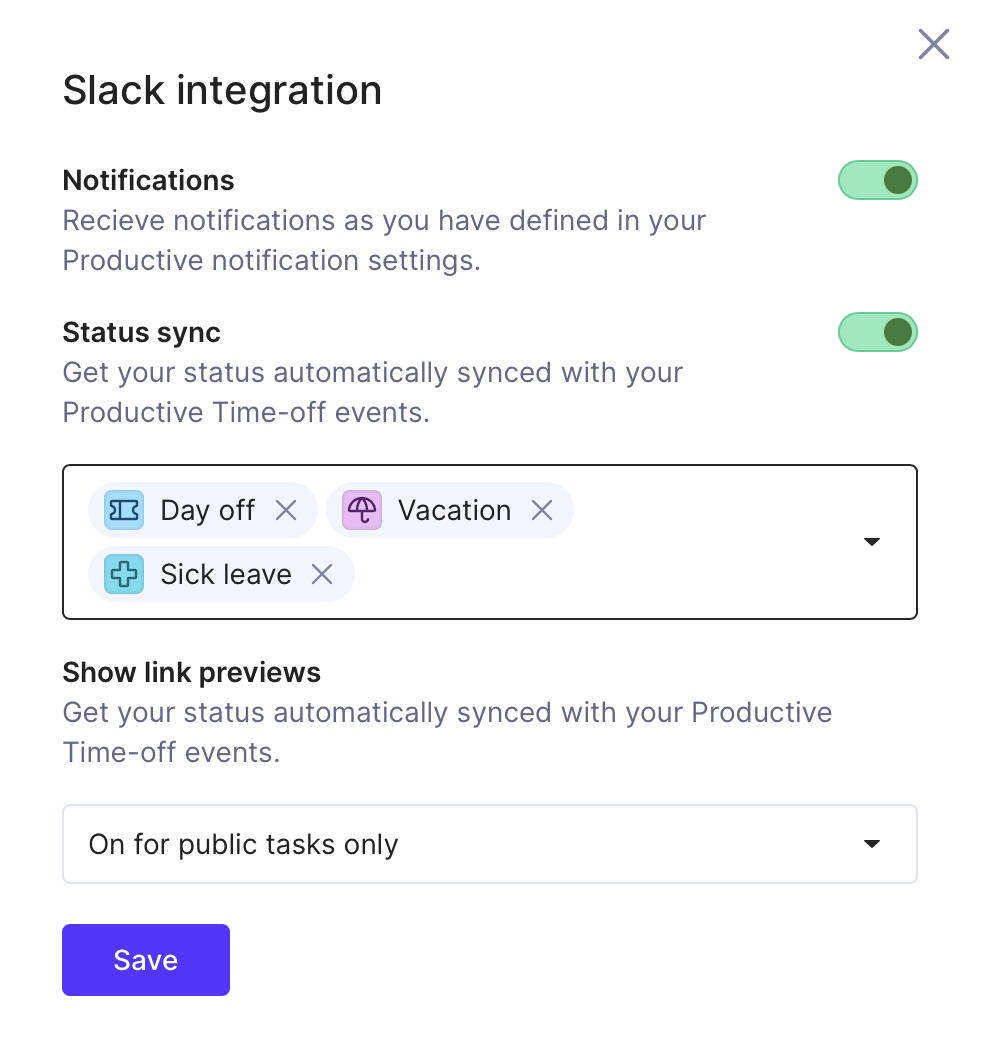Remove the Vacation tag
Viewport: 984px width, 1056px height.
(x=542, y=510)
